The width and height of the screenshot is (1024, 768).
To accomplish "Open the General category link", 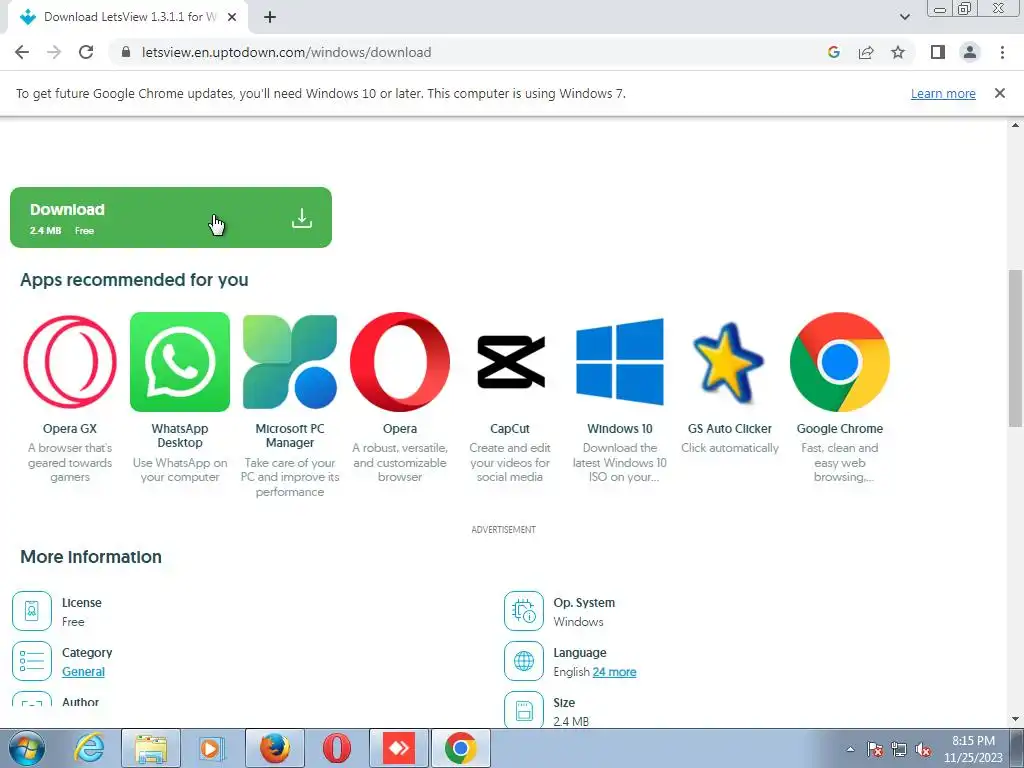I will 84,671.
